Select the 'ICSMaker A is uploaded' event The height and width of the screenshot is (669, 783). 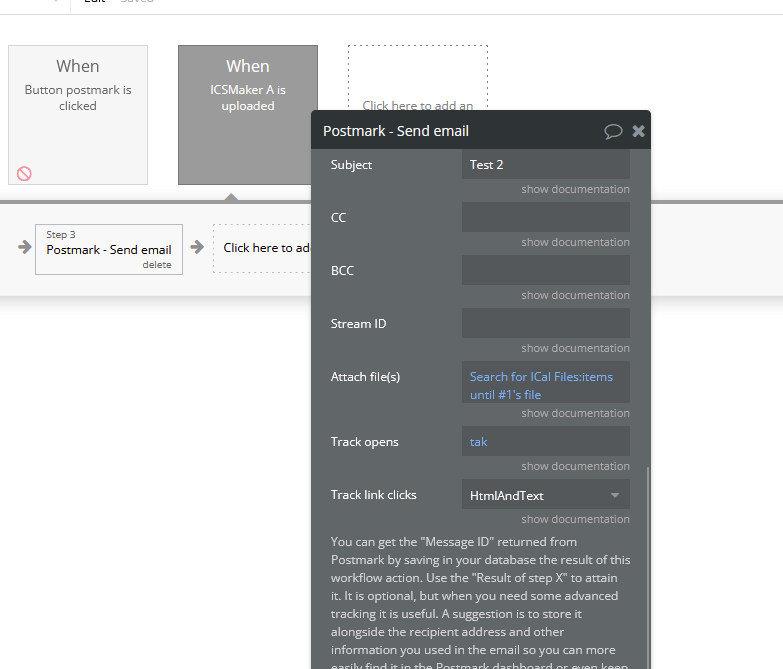248,115
